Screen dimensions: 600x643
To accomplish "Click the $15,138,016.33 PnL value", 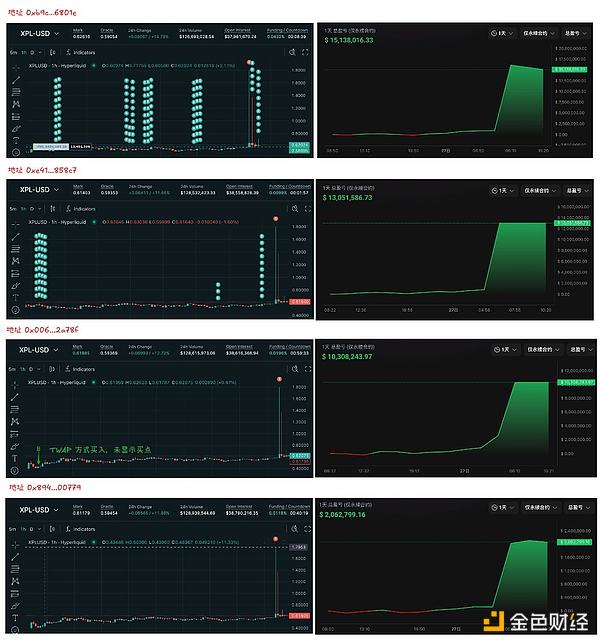I will coord(349,40).
